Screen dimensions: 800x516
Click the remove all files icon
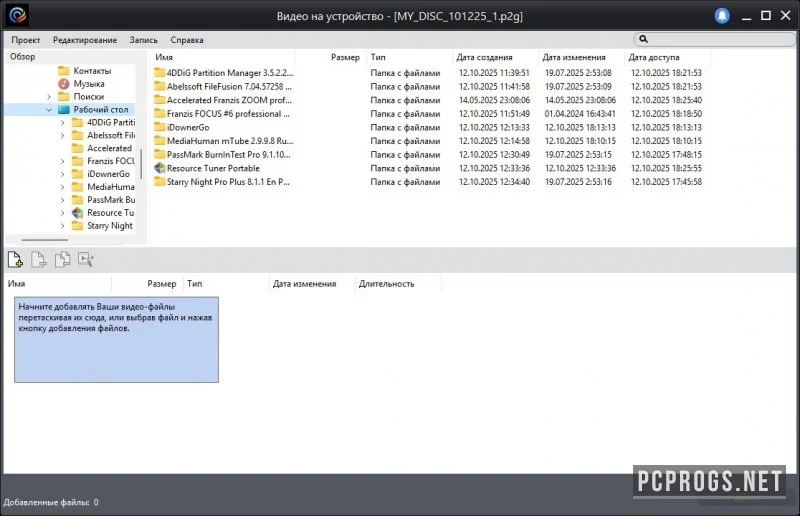(62, 260)
